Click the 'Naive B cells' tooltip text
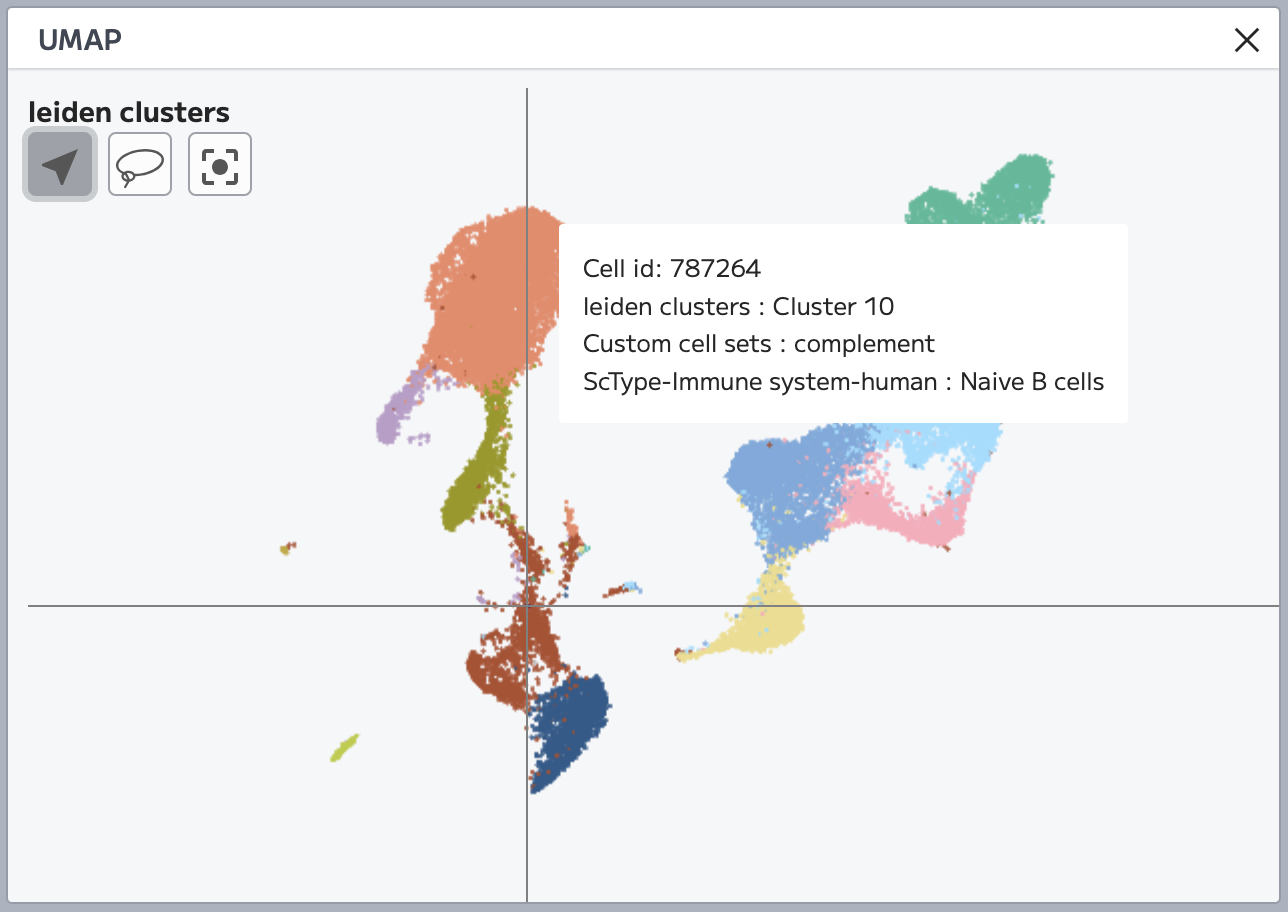Screen dimensions: 1288x912 click(x=1031, y=382)
